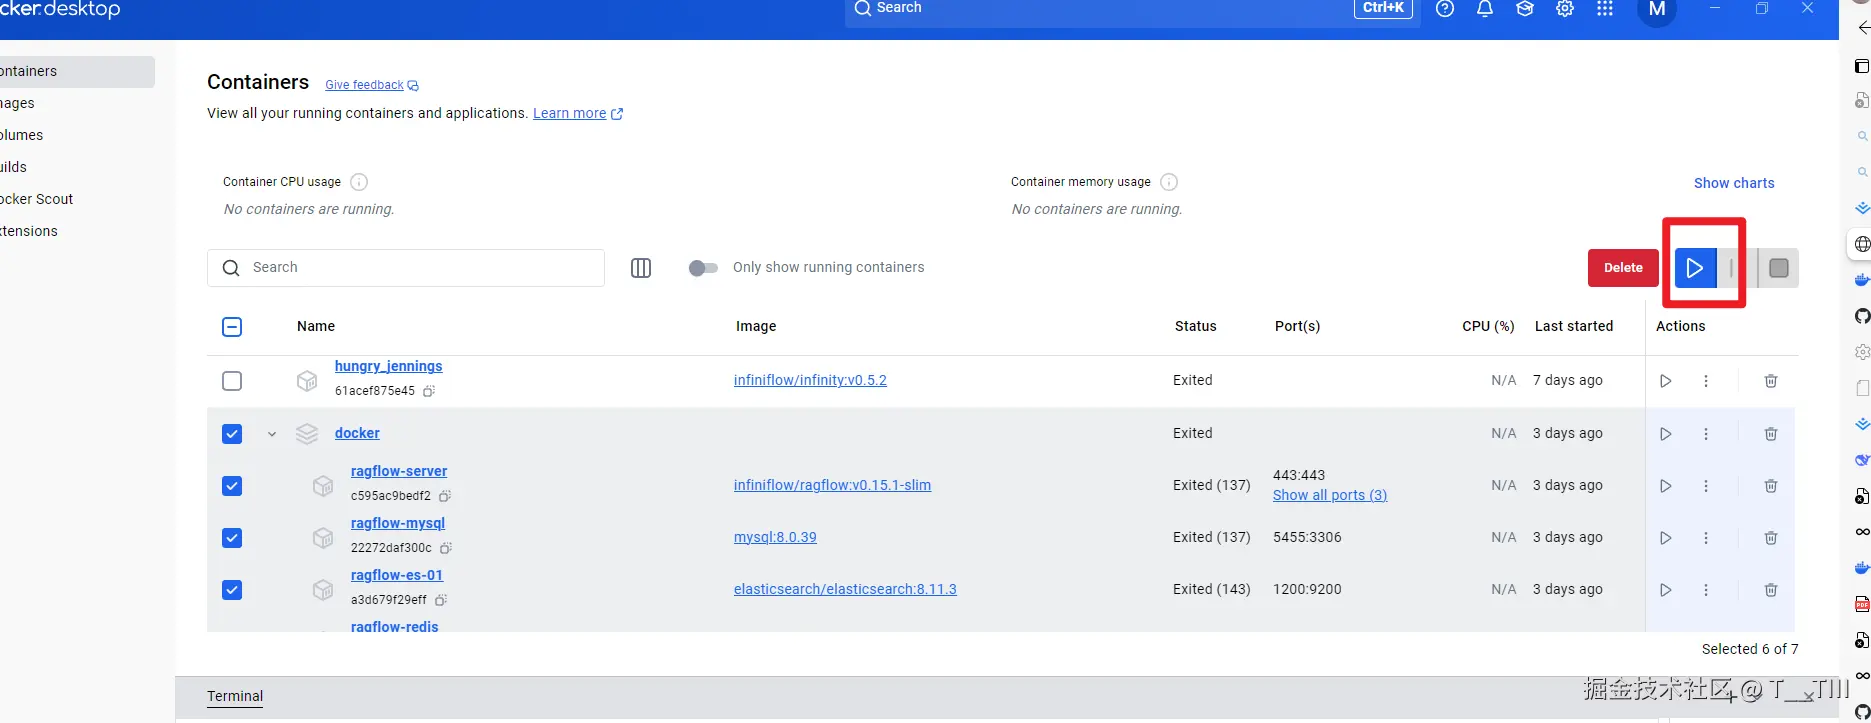Image resolution: width=1871 pixels, height=723 pixels.
Task: Open the apps grid icon
Action: [1605, 8]
